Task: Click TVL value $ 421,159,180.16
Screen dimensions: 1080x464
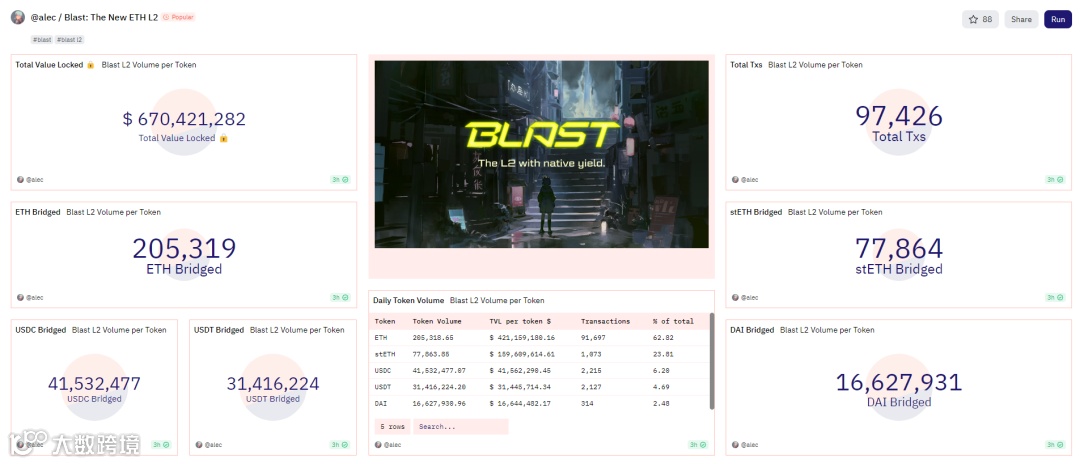Action: coord(521,338)
